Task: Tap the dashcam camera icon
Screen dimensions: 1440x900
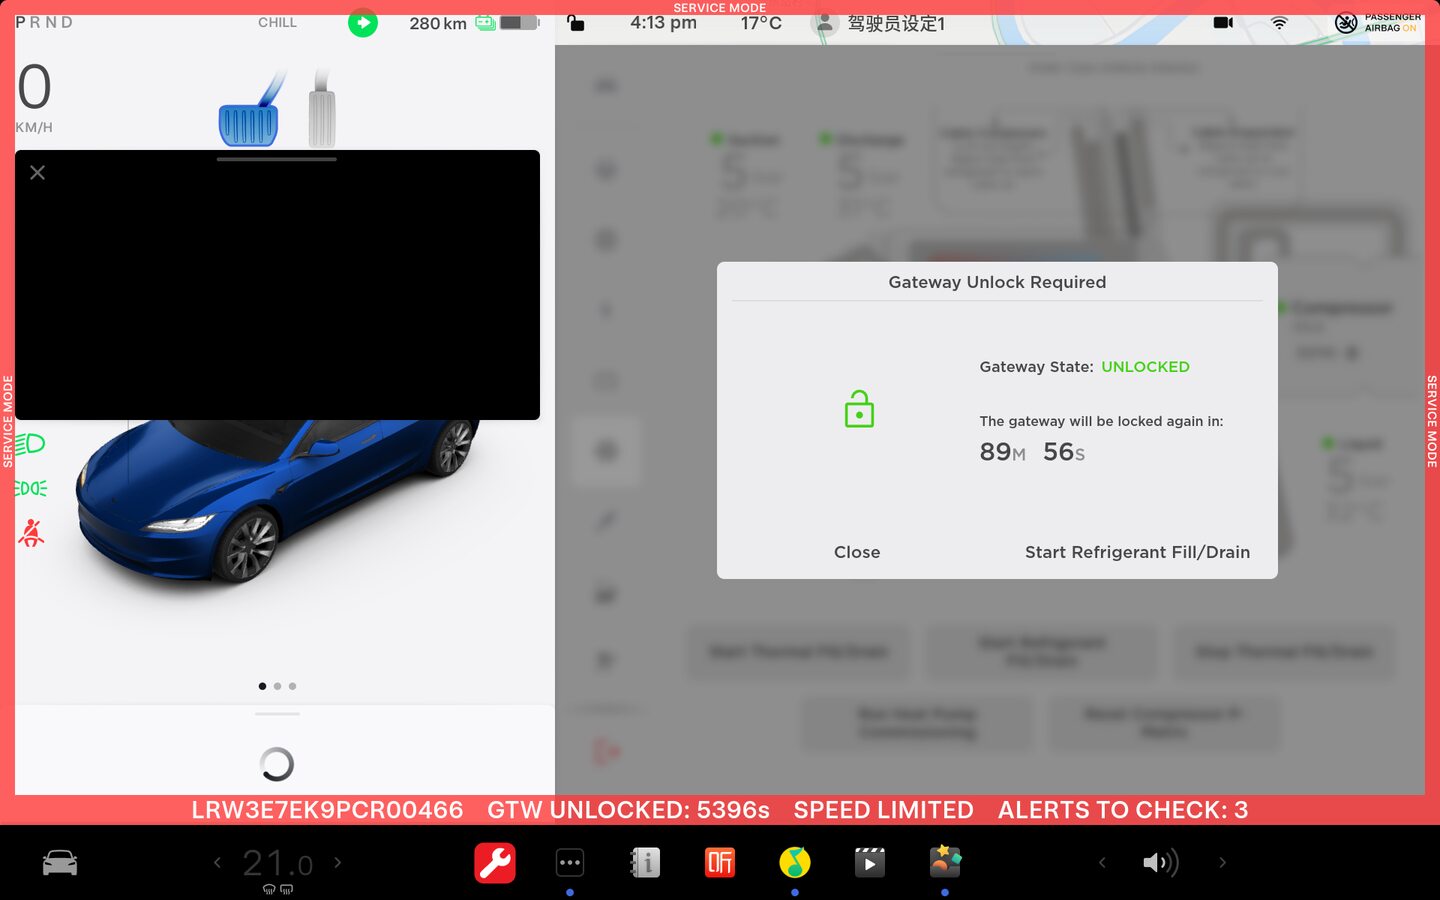Action: (x=1223, y=22)
